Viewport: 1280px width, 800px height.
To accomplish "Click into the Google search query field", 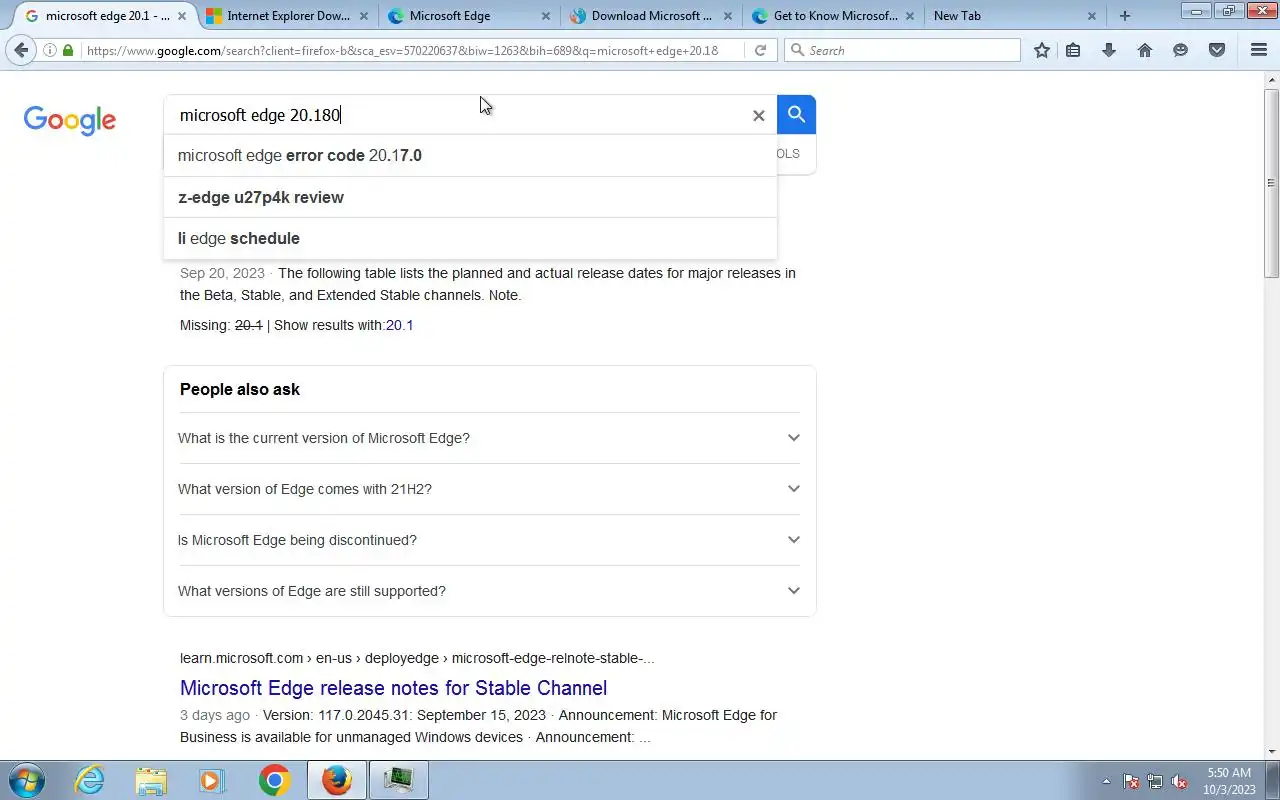I will pos(460,115).
